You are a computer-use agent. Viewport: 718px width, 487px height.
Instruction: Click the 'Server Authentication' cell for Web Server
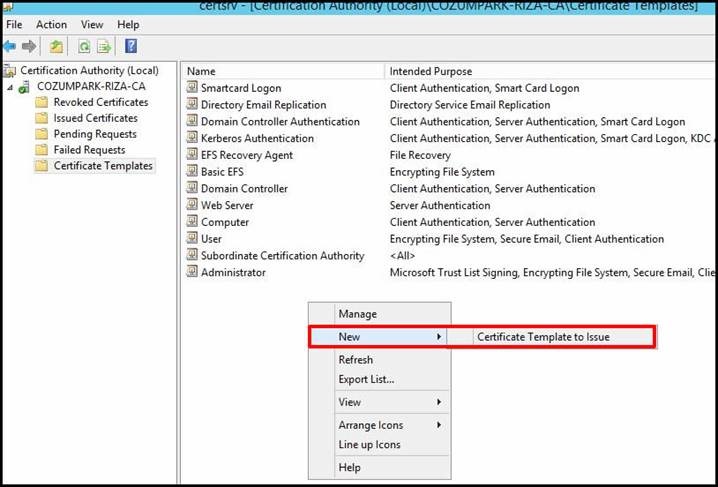(x=440, y=206)
